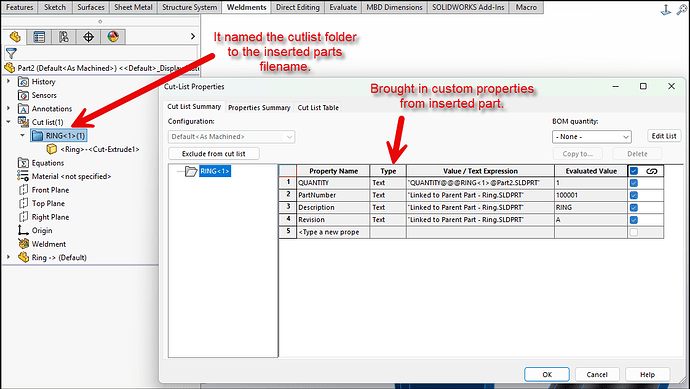Expand the manager tabs chevron arrow
The image size is (690, 389).
click(x=193, y=37)
